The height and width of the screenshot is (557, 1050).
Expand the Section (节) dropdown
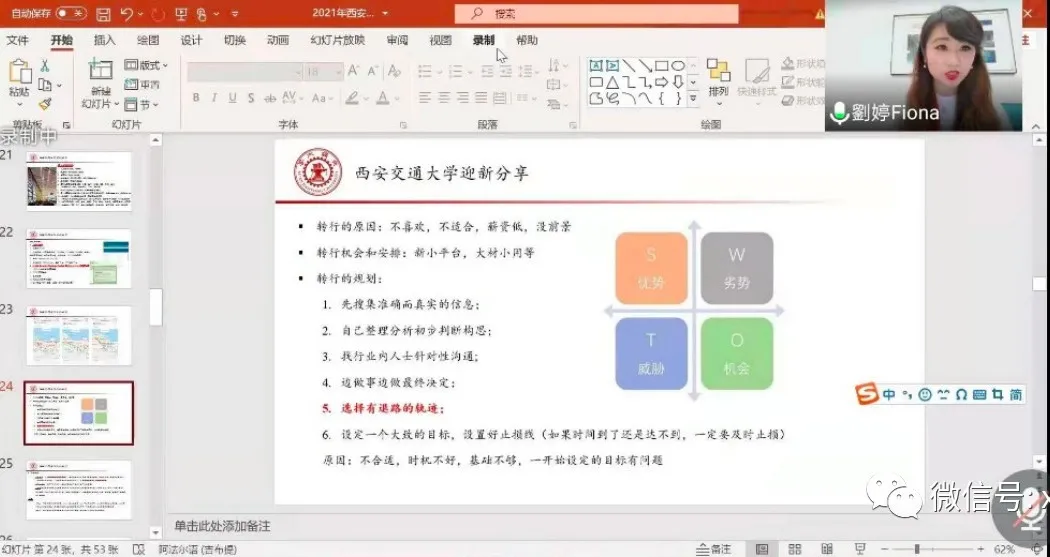(x=146, y=104)
